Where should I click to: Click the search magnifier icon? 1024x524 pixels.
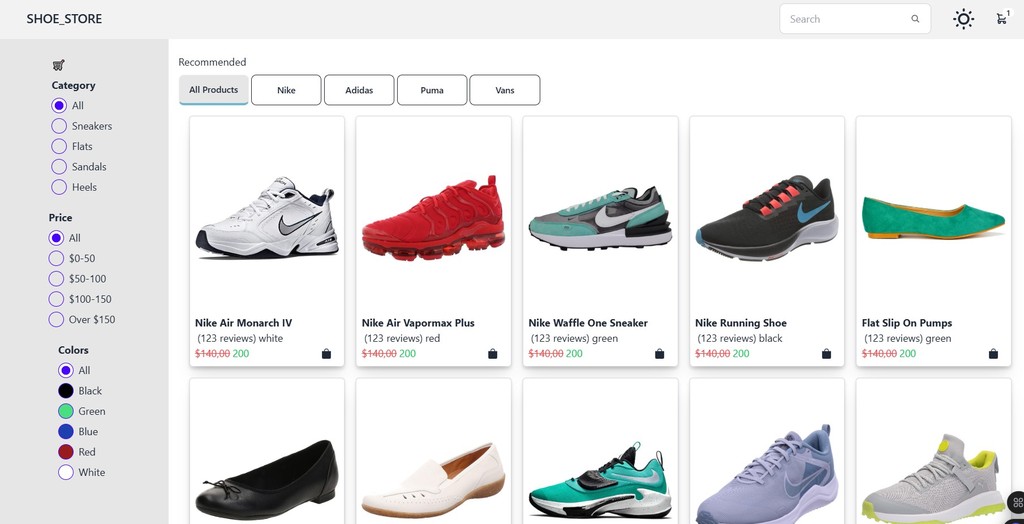[x=915, y=19]
